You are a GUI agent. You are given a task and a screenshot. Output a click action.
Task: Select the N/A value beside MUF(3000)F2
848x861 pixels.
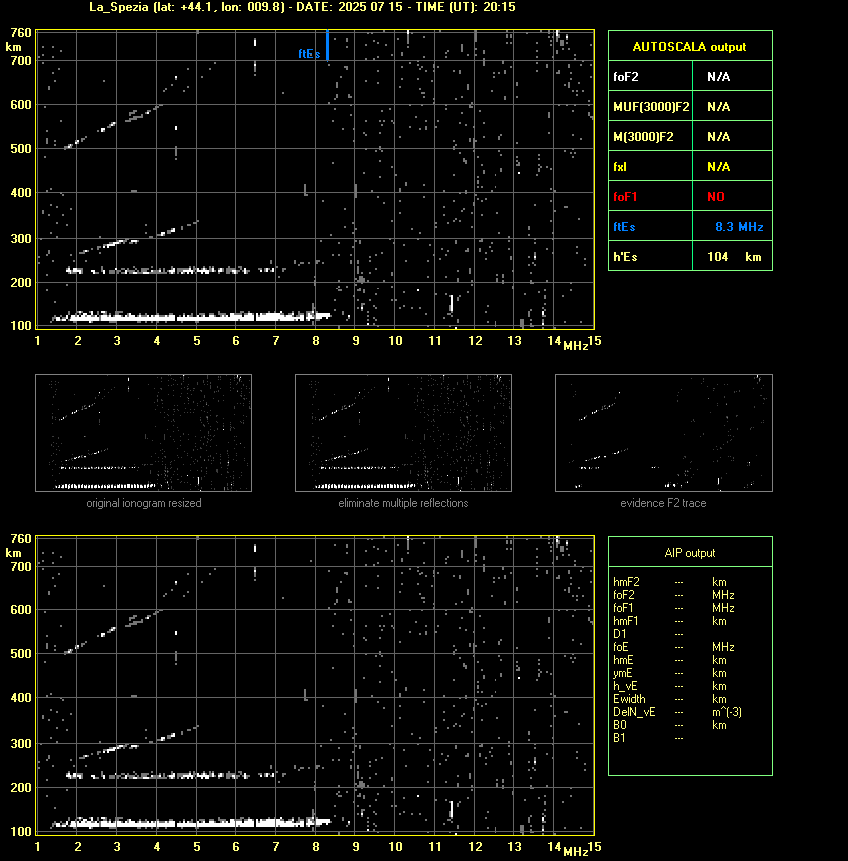tap(719, 107)
